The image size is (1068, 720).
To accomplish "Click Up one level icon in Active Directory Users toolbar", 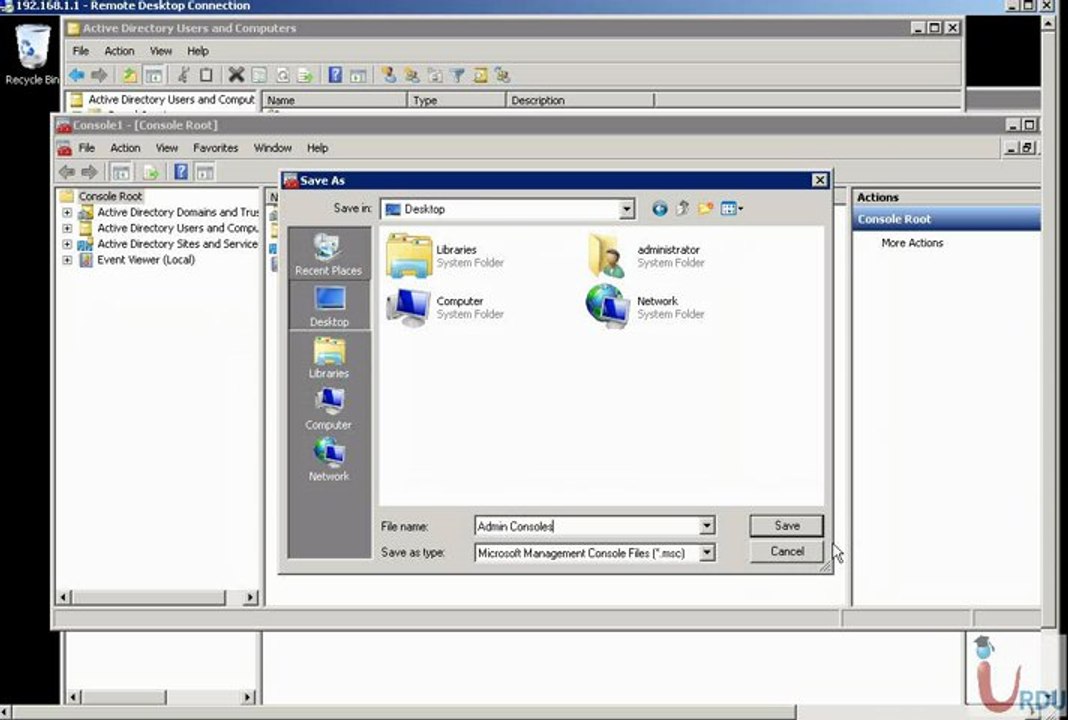I will 129,75.
